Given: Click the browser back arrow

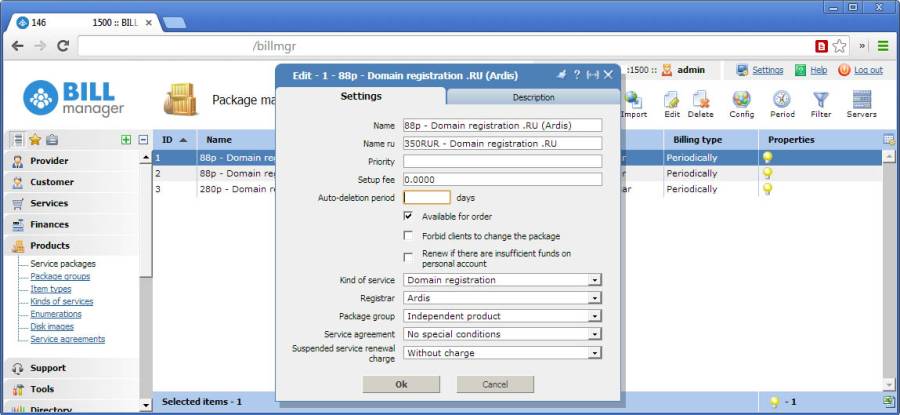Looking at the screenshot, I should coord(18,46).
